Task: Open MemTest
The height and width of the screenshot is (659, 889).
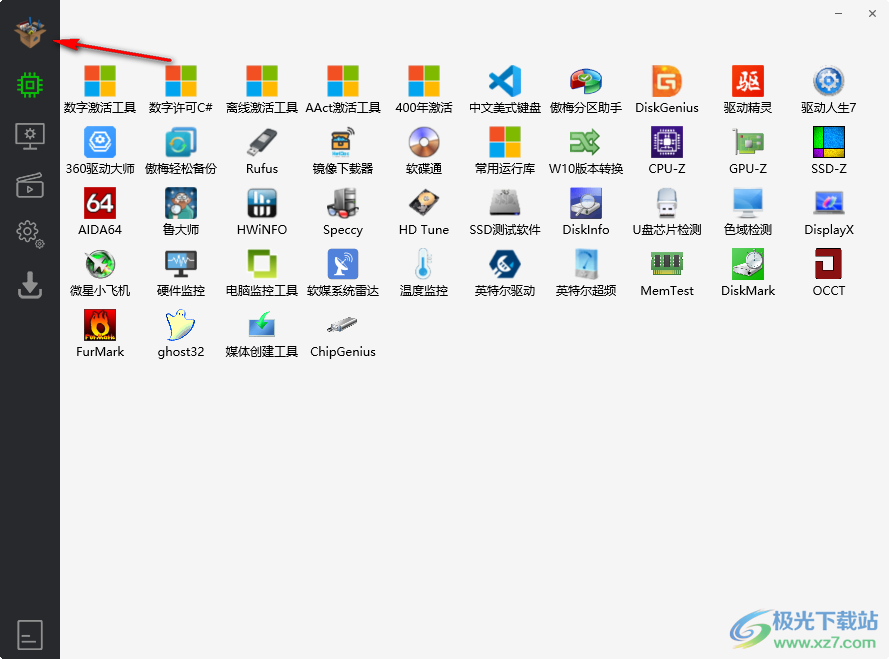Action: (667, 273)
